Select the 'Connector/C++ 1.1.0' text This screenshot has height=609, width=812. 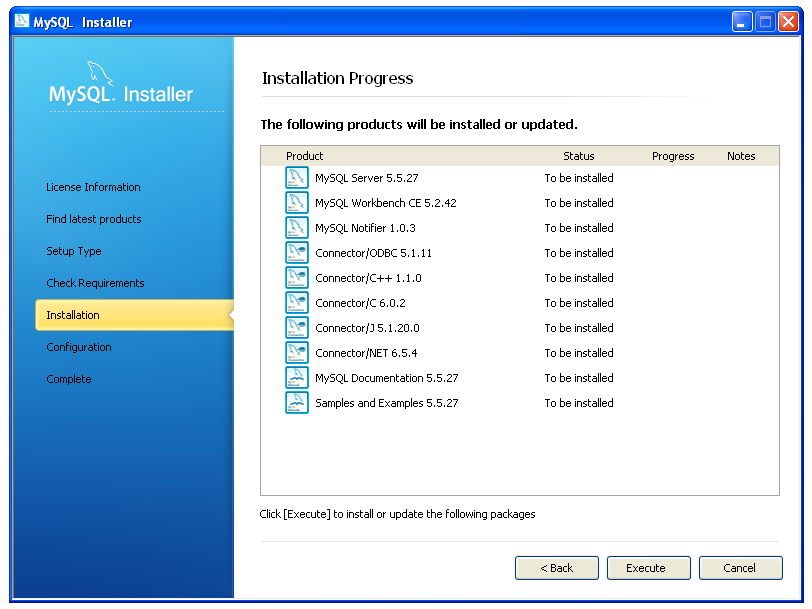[368, 278]
